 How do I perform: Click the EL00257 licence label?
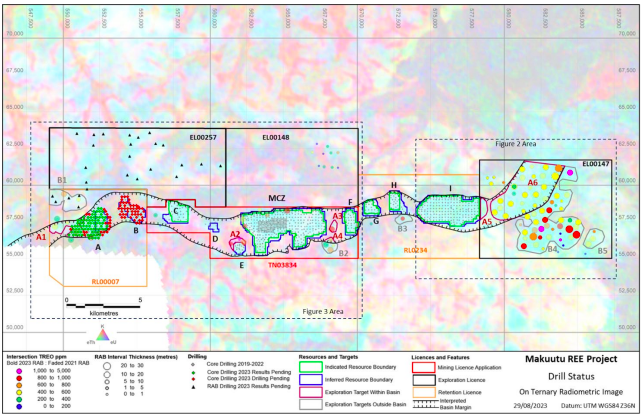(x=203, y=137)
